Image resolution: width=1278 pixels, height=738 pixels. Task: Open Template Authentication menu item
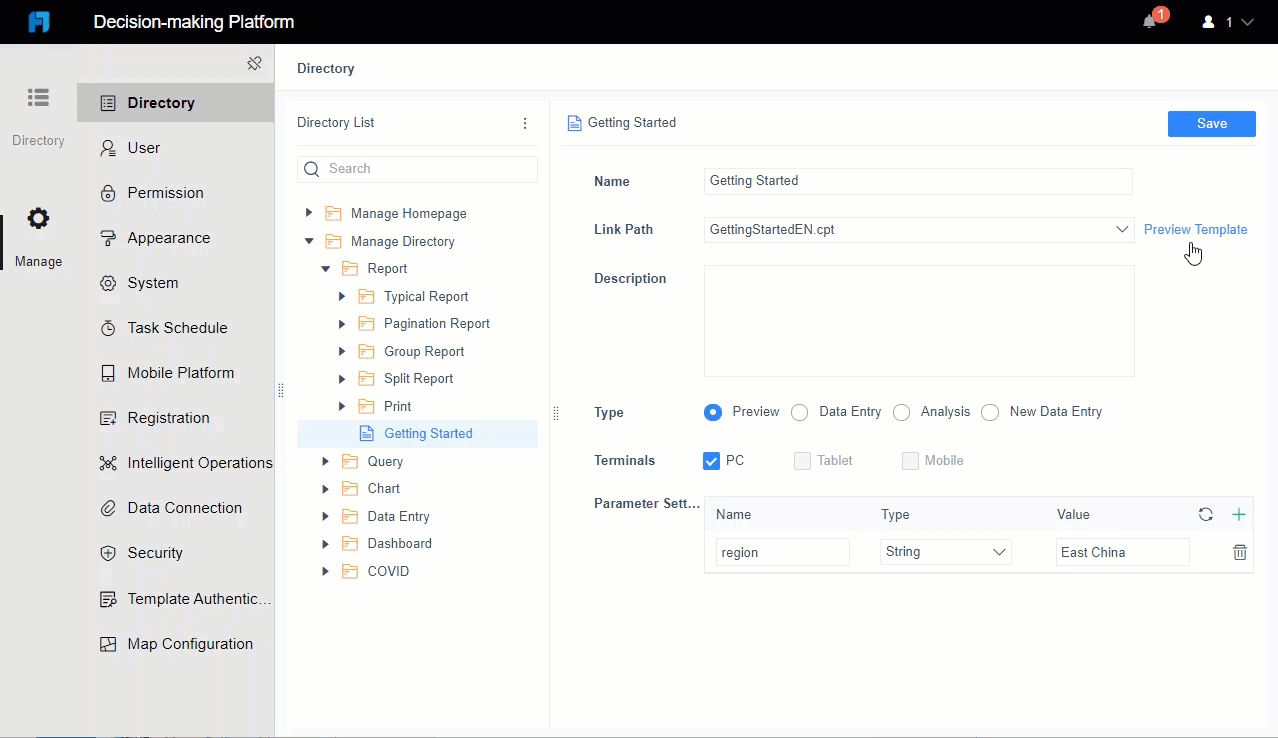pyautogui.click(x=175, y=598)
